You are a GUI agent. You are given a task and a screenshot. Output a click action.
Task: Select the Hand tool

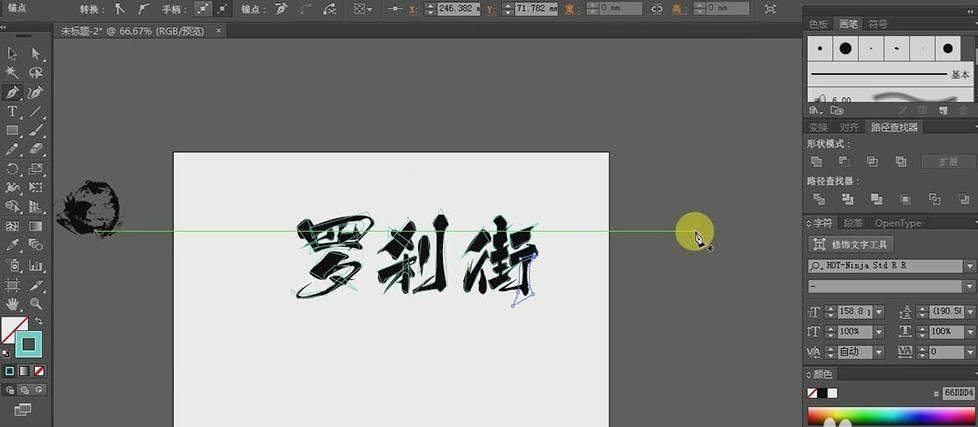[x=13, y=303]
